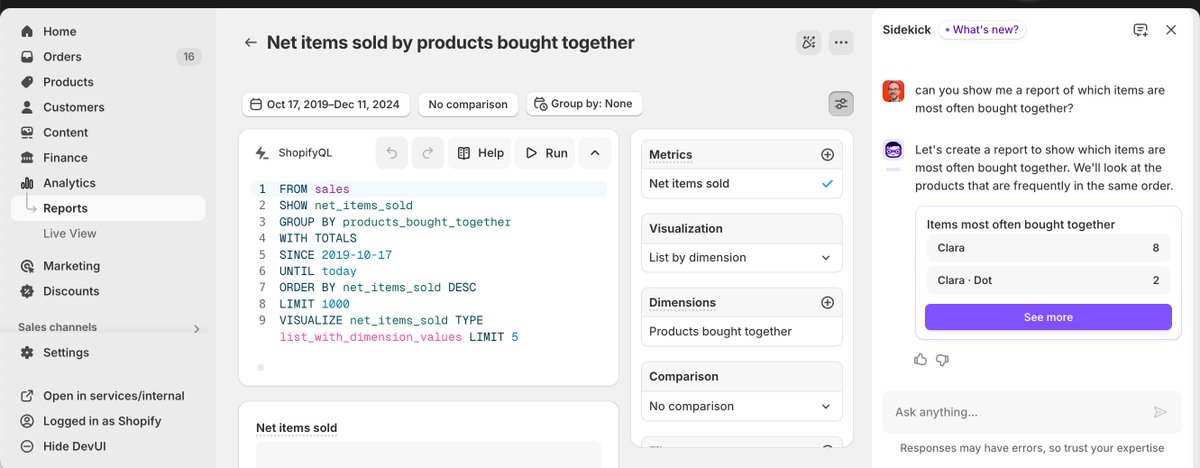Open the List by dimension visualization dropdown

(741, 258)
